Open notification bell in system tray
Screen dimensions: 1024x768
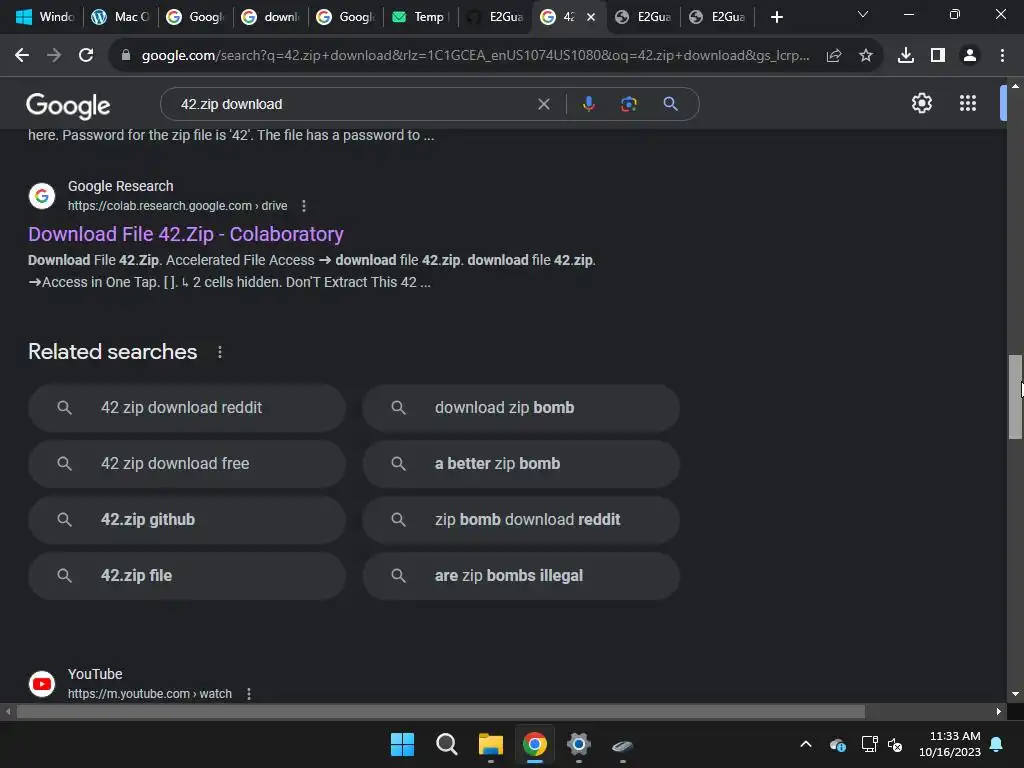pyautogui.click(x=997, y=744)
